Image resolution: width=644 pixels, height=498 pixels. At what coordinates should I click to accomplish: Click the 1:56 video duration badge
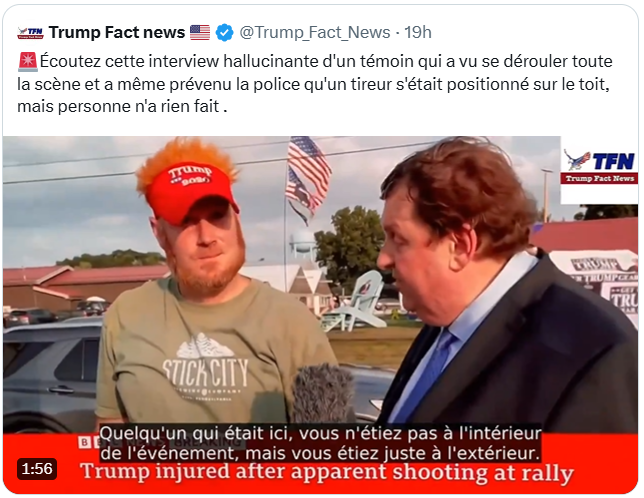37,469
